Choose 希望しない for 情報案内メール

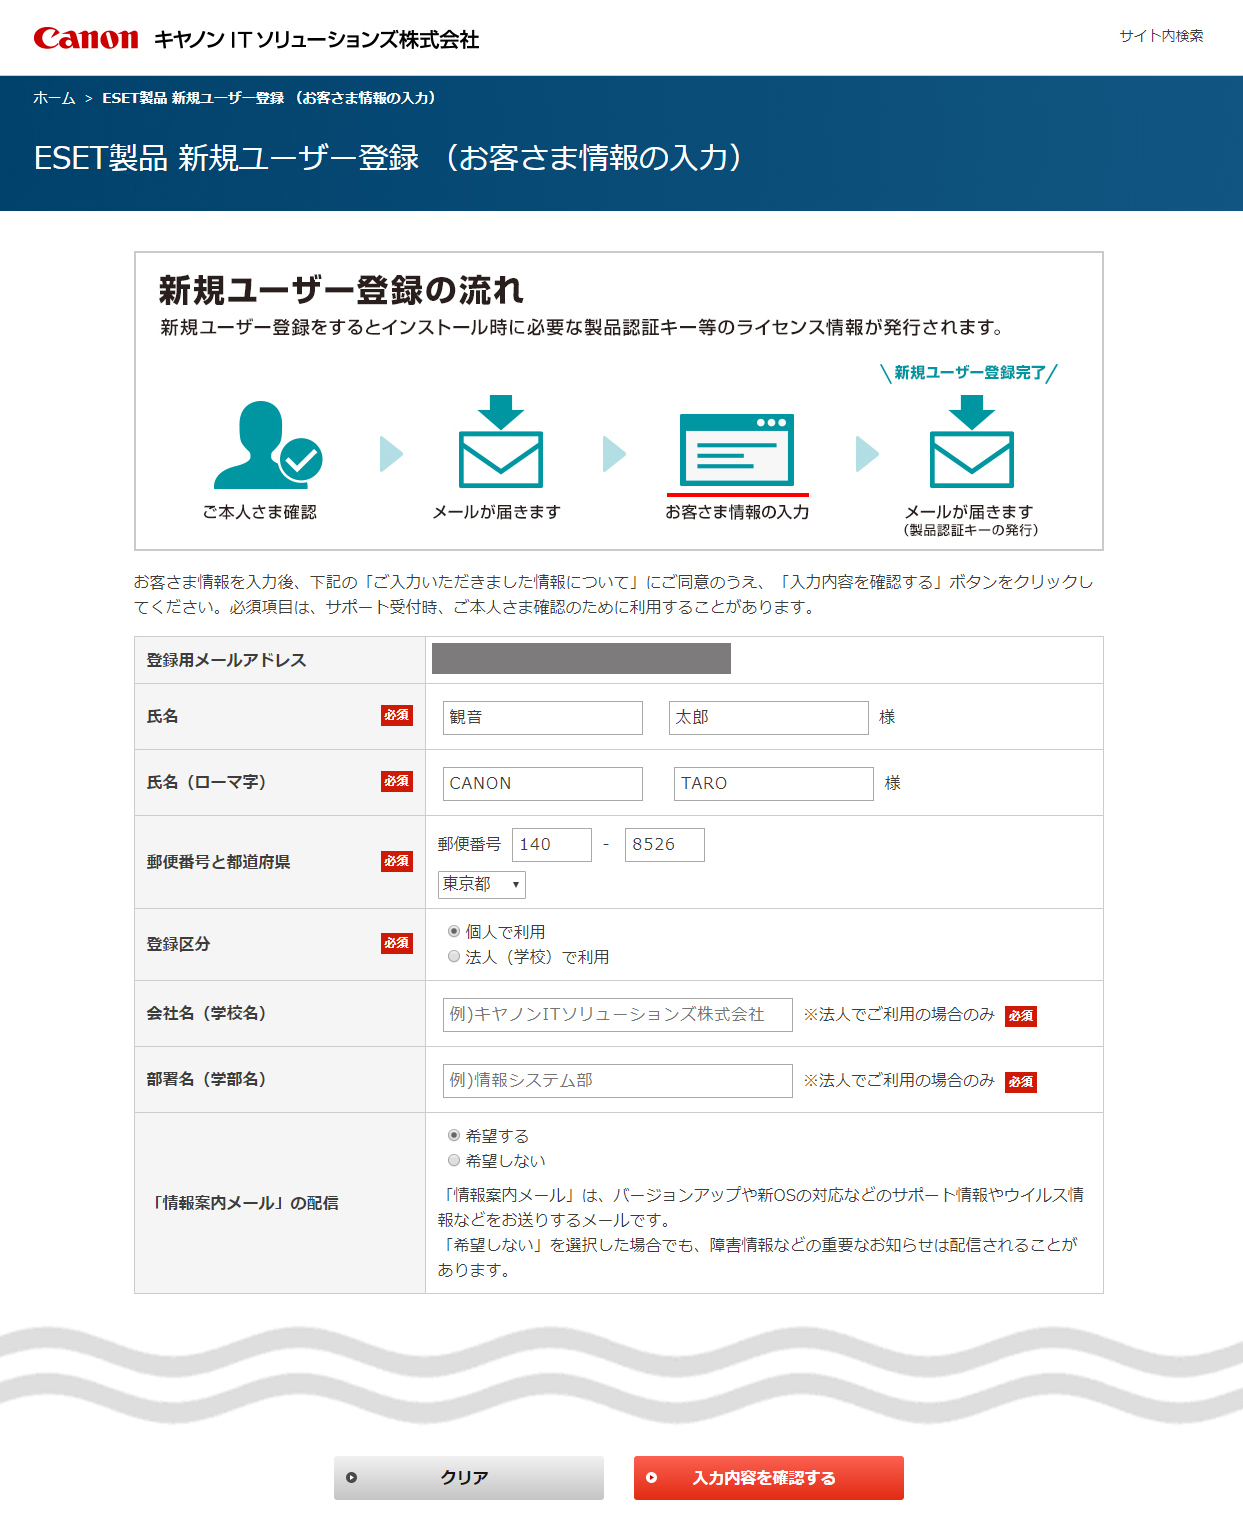click(x=454, y=1160)
